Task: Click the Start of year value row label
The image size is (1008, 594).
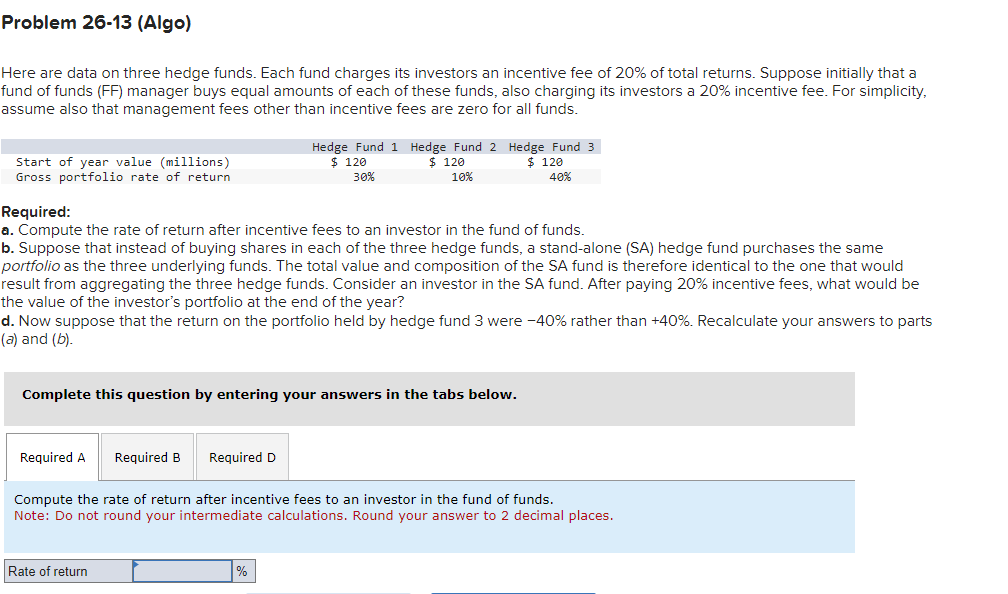Action: coord(123,162)
